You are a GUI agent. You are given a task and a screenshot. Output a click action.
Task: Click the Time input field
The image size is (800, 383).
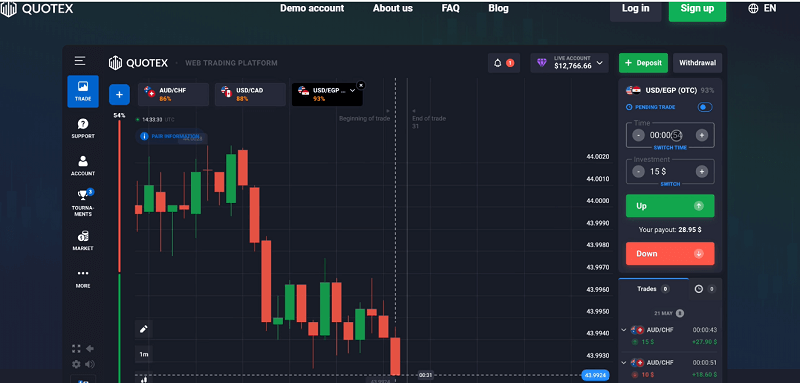[x=670, y=135]
